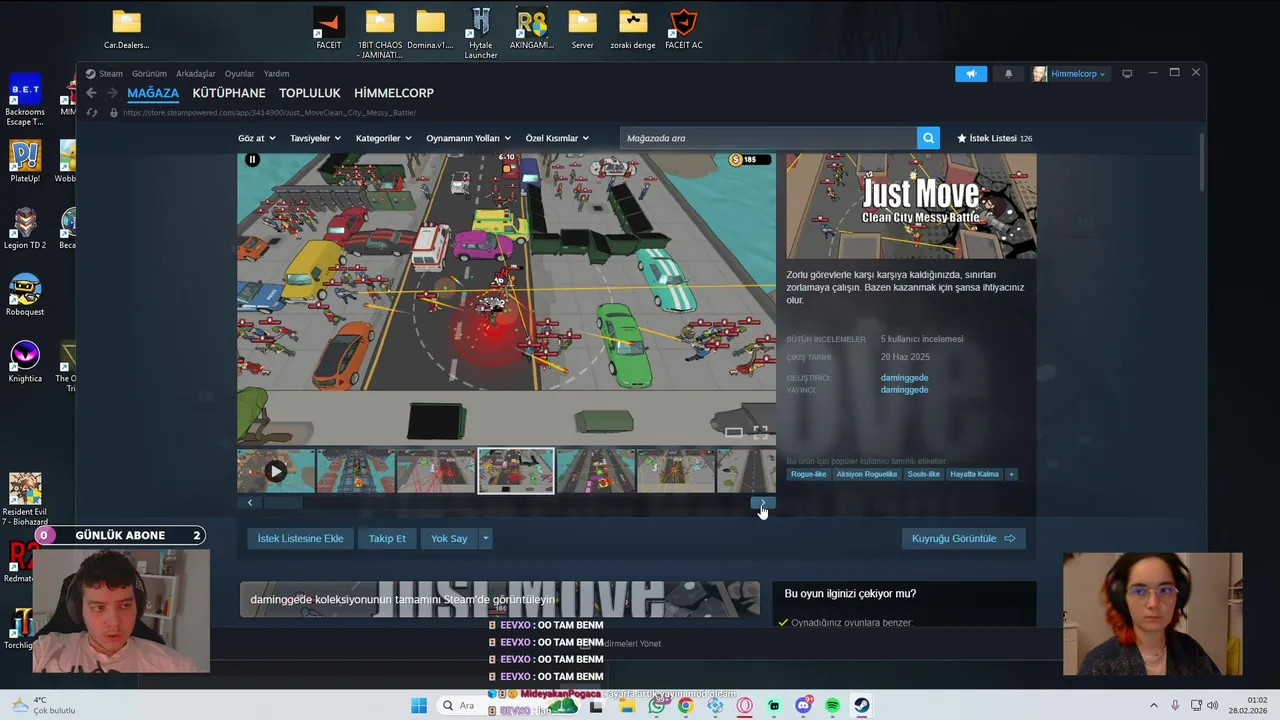Open the Steam announcements megaphone button

click(x=970, y=74)
